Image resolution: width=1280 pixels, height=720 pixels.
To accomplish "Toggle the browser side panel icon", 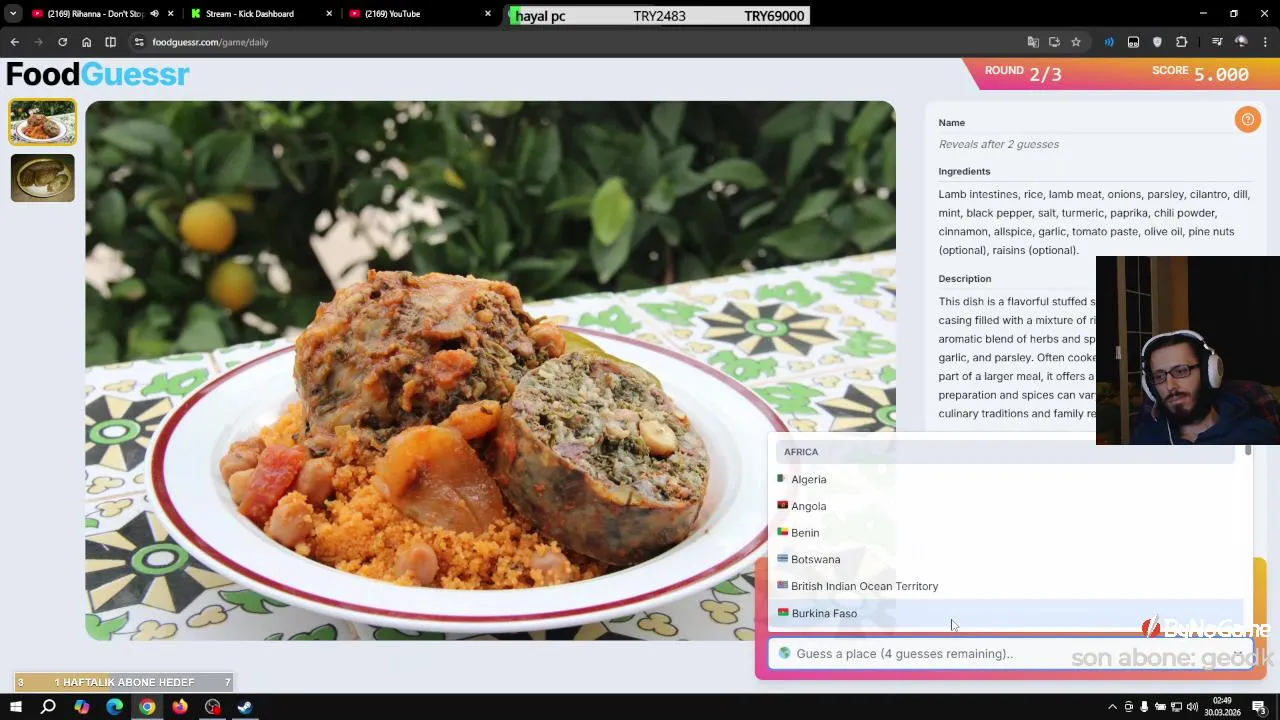I will [110, 42].
